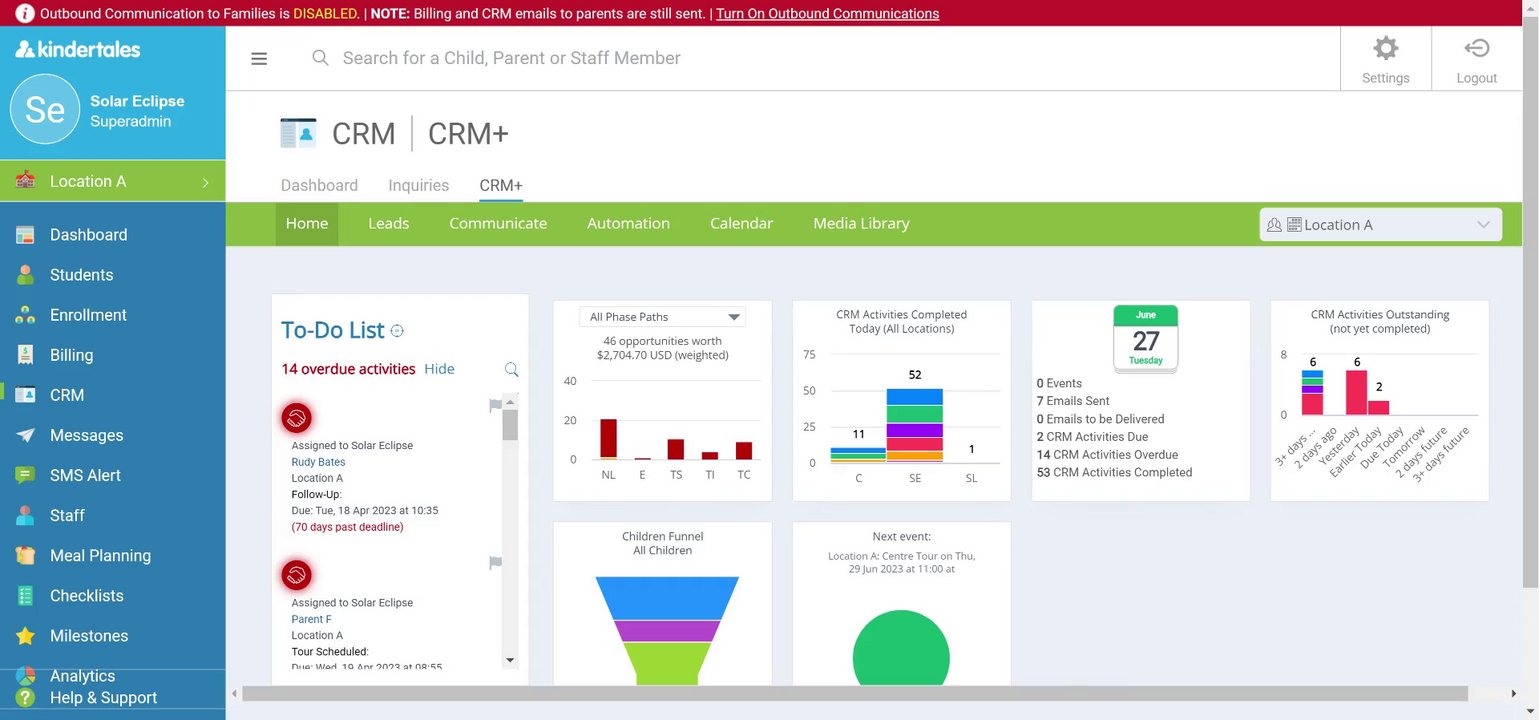Screen dimensions: 1539x720
Task: Open the Parent F lead link
Action: (x=311, y=619)
